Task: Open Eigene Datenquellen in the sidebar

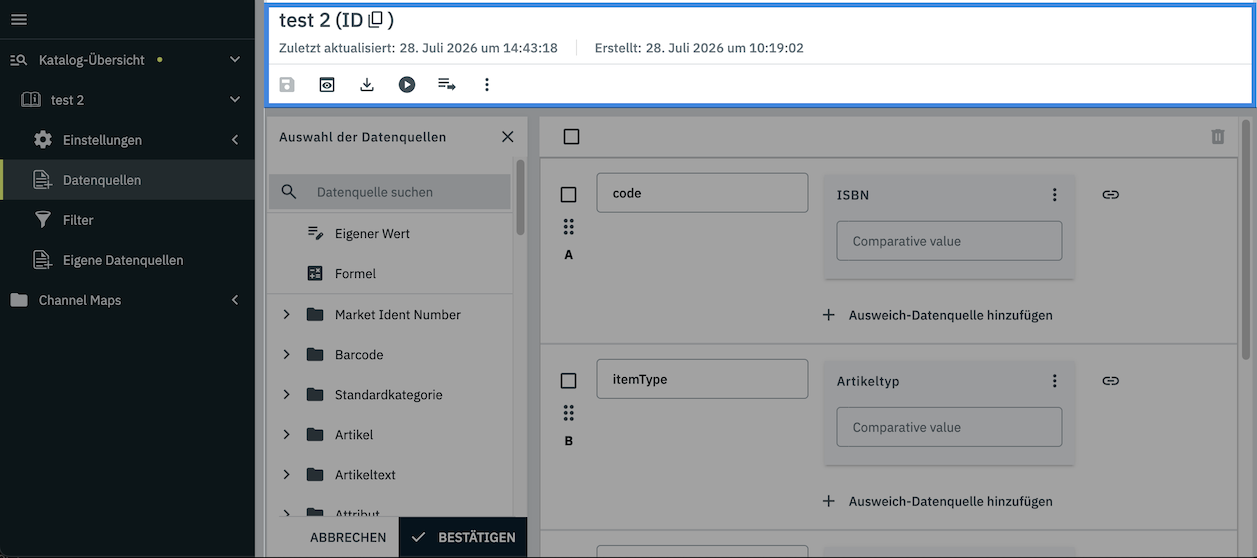Action: (x=128, y=260)
